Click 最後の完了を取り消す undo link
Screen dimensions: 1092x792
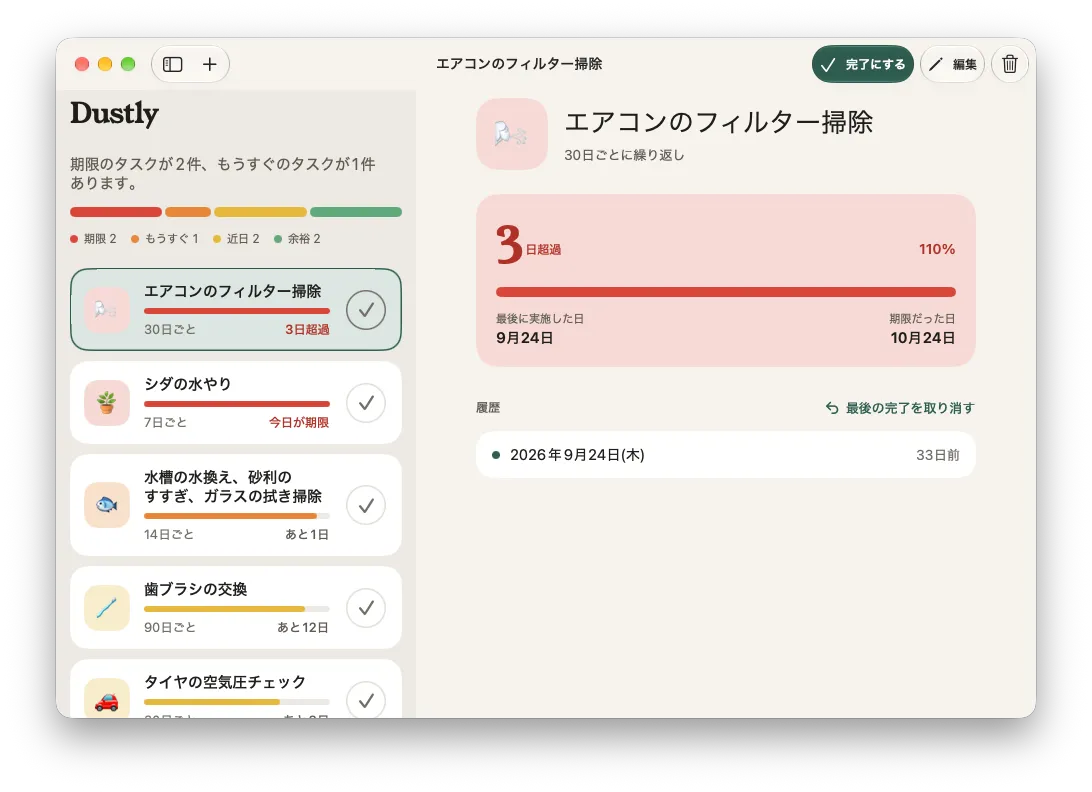tap(900, 407)
